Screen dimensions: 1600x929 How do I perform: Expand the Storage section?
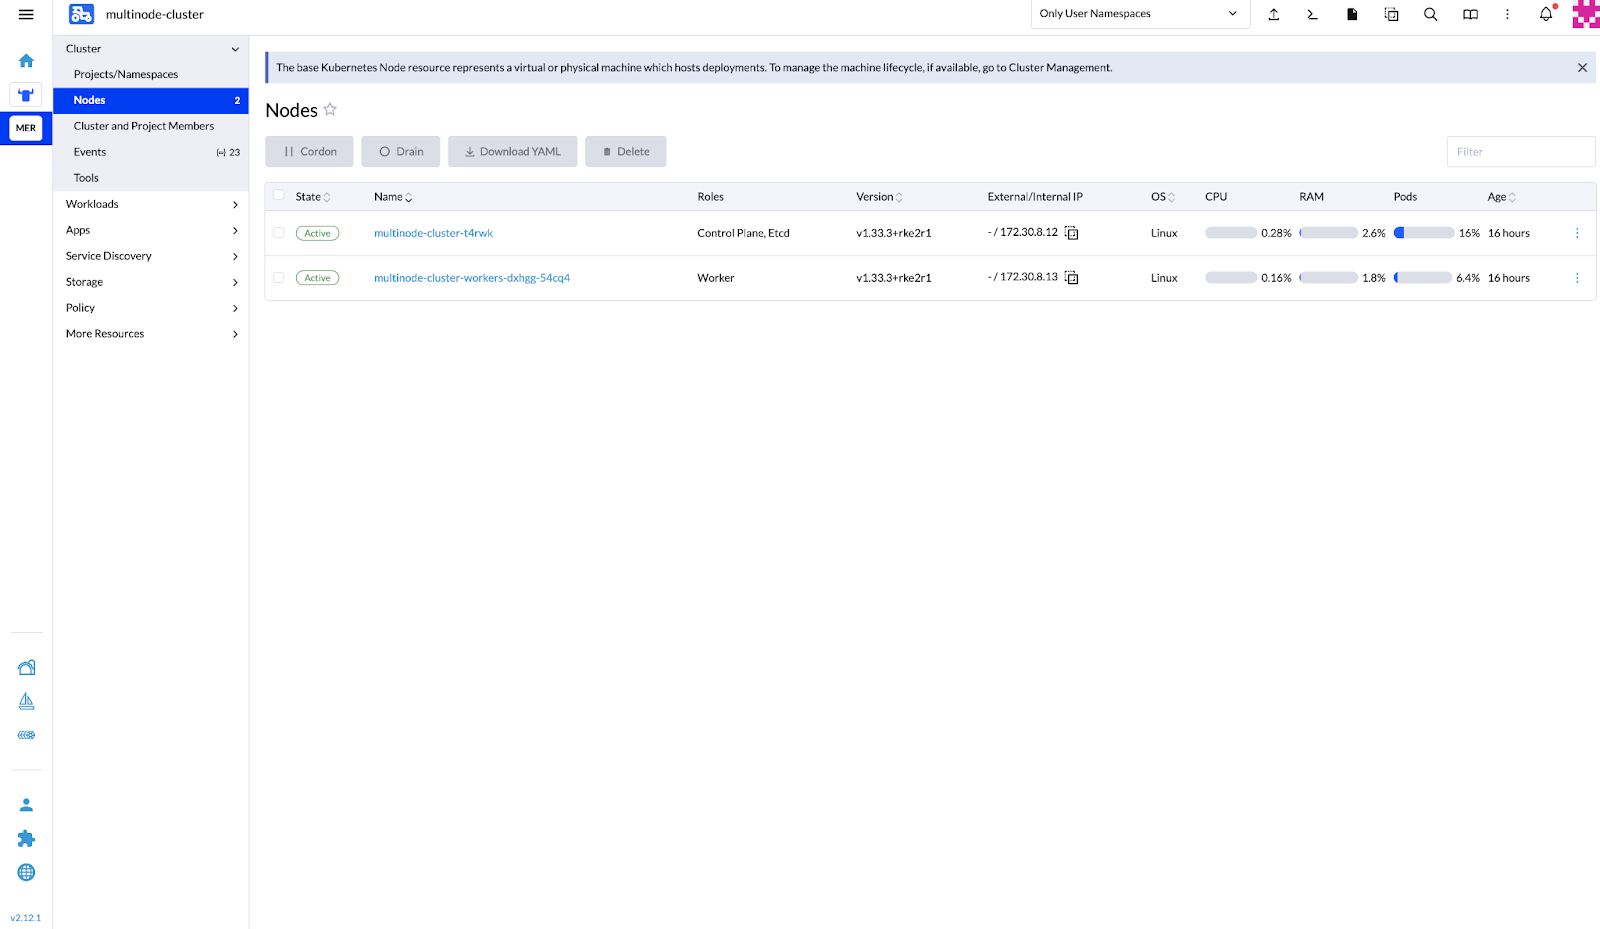150,282
